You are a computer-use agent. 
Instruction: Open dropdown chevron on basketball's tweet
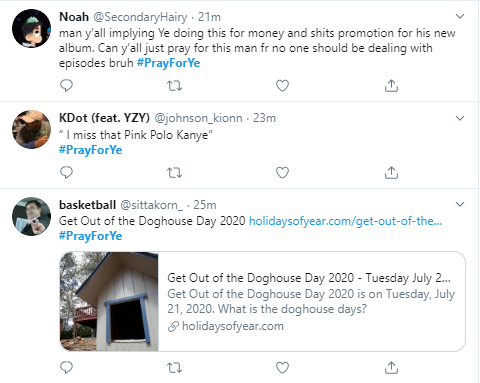460,204
